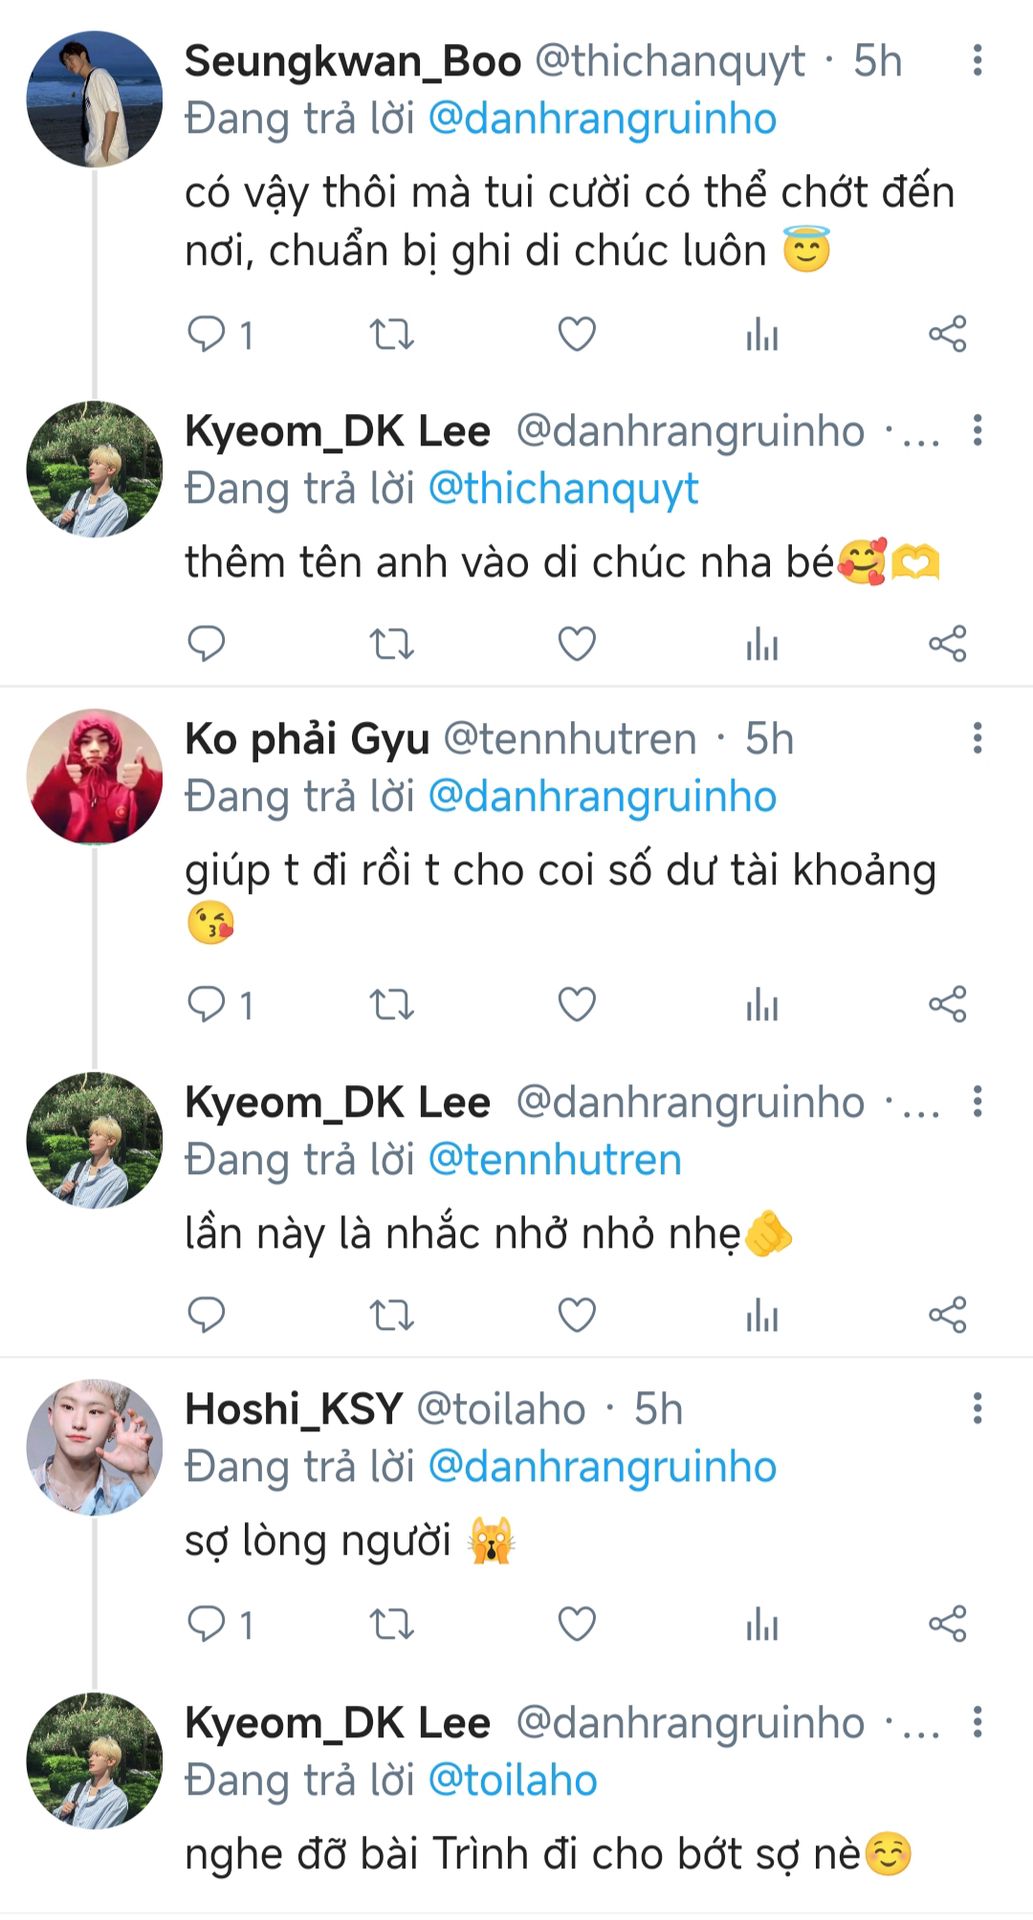View analytics of Hoshi_KSY's tweet
1033x1920 pixels.
pyautogui.click(x=762, y=1625)
